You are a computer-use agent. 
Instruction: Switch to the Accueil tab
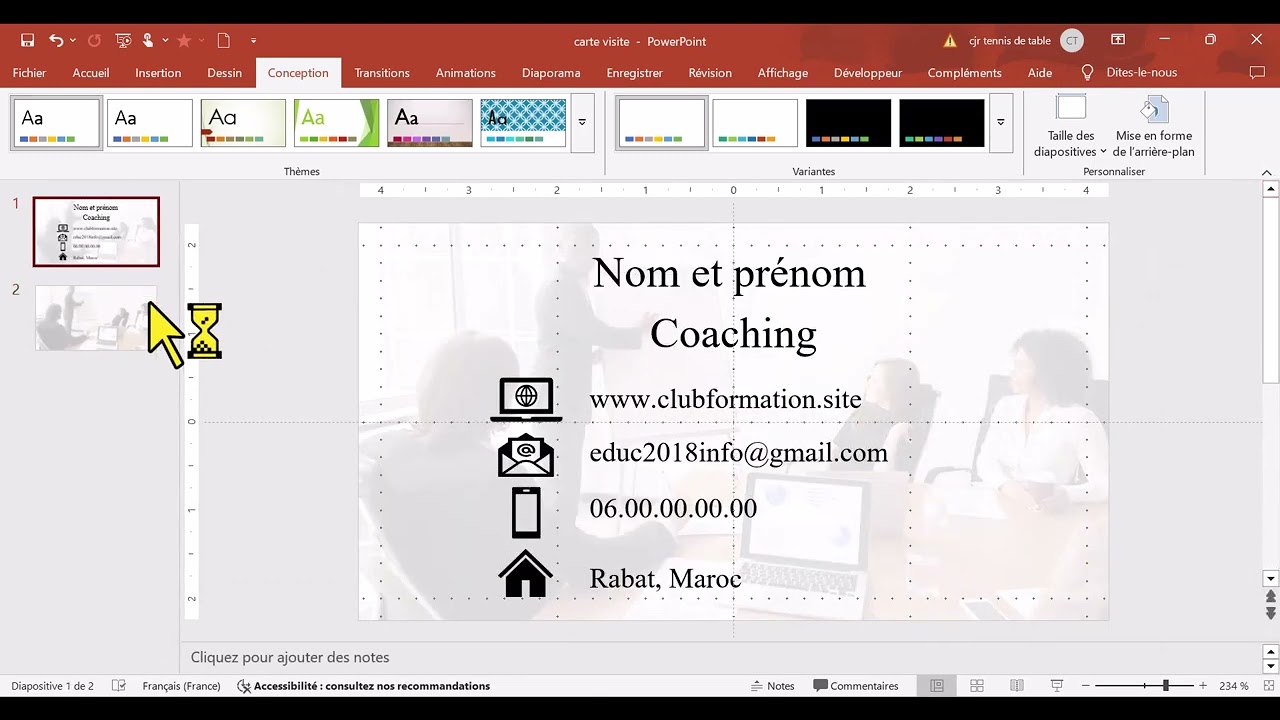[91, 72]
